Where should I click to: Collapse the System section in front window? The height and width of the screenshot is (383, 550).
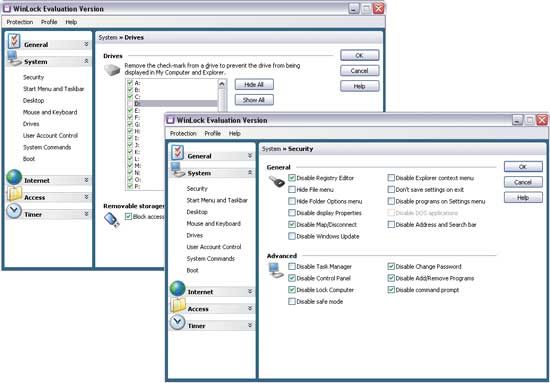[x=250, y=173]
